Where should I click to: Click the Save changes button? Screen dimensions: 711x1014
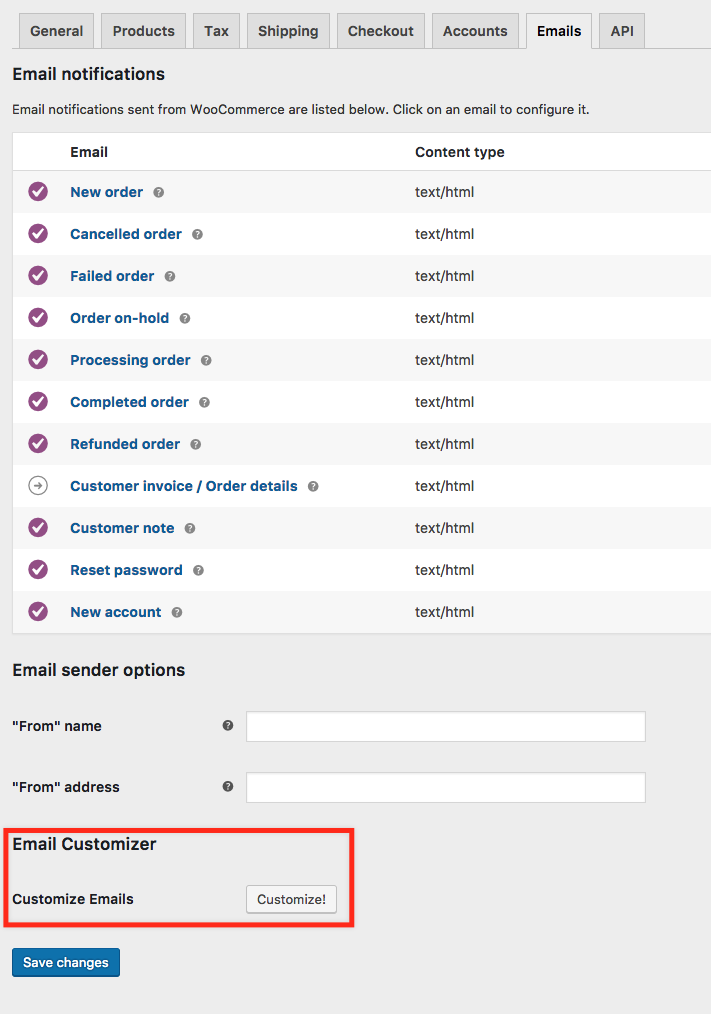point(66,962)
